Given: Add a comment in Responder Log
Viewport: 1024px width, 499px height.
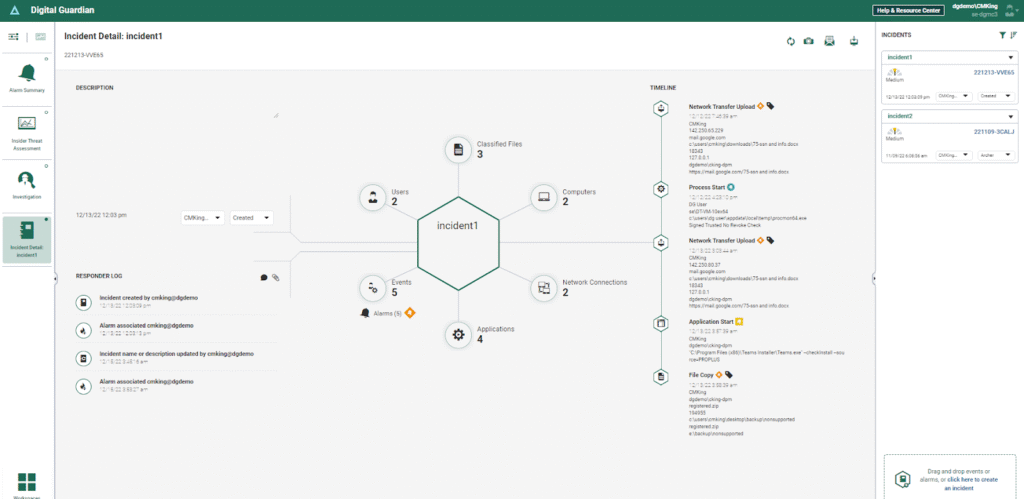Looking at the screenshot, I should click(x=264, y=277).
